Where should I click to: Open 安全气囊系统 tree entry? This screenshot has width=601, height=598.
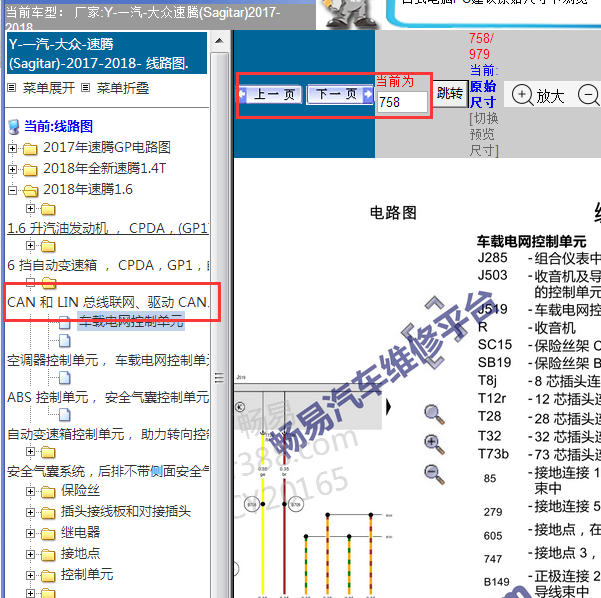point(108,472)
